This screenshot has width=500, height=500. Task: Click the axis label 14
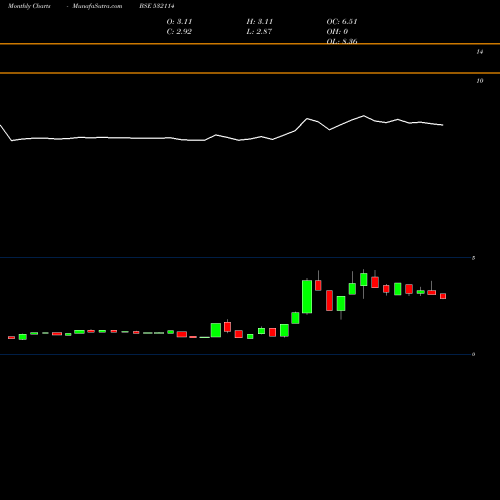pyautogui.click(x=480, y=52)
